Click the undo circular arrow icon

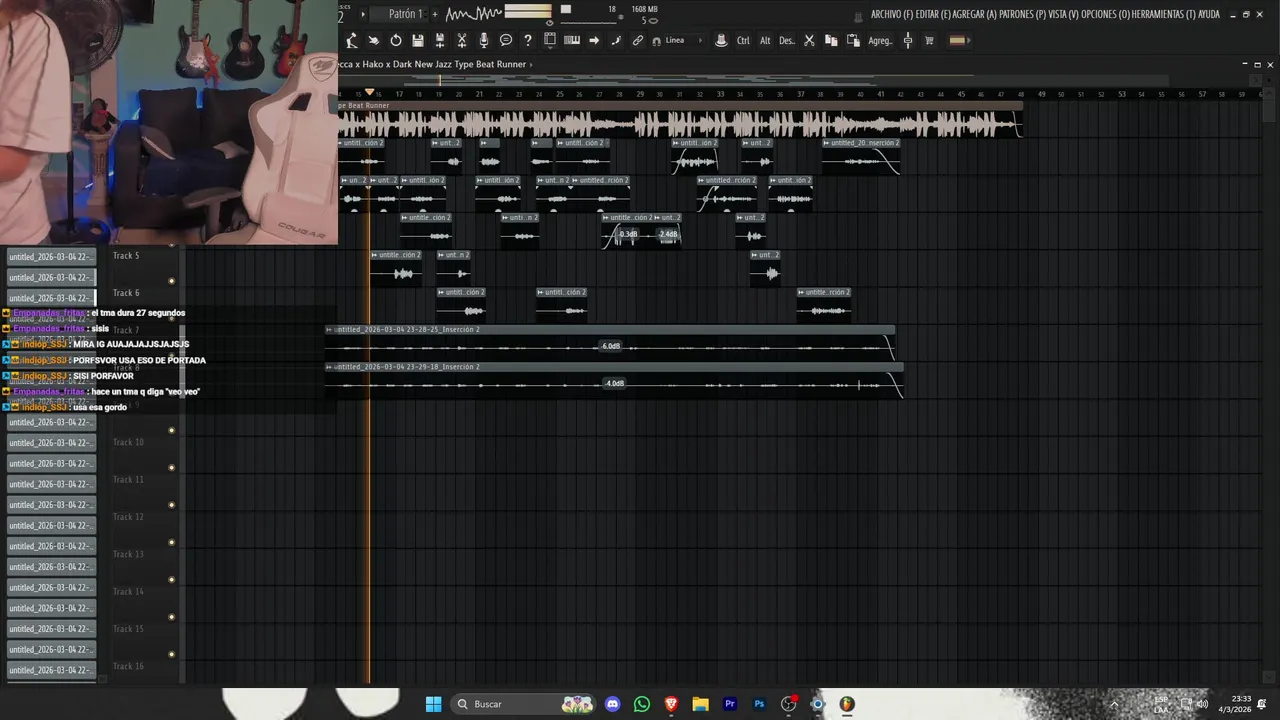[x=396, y=40]
